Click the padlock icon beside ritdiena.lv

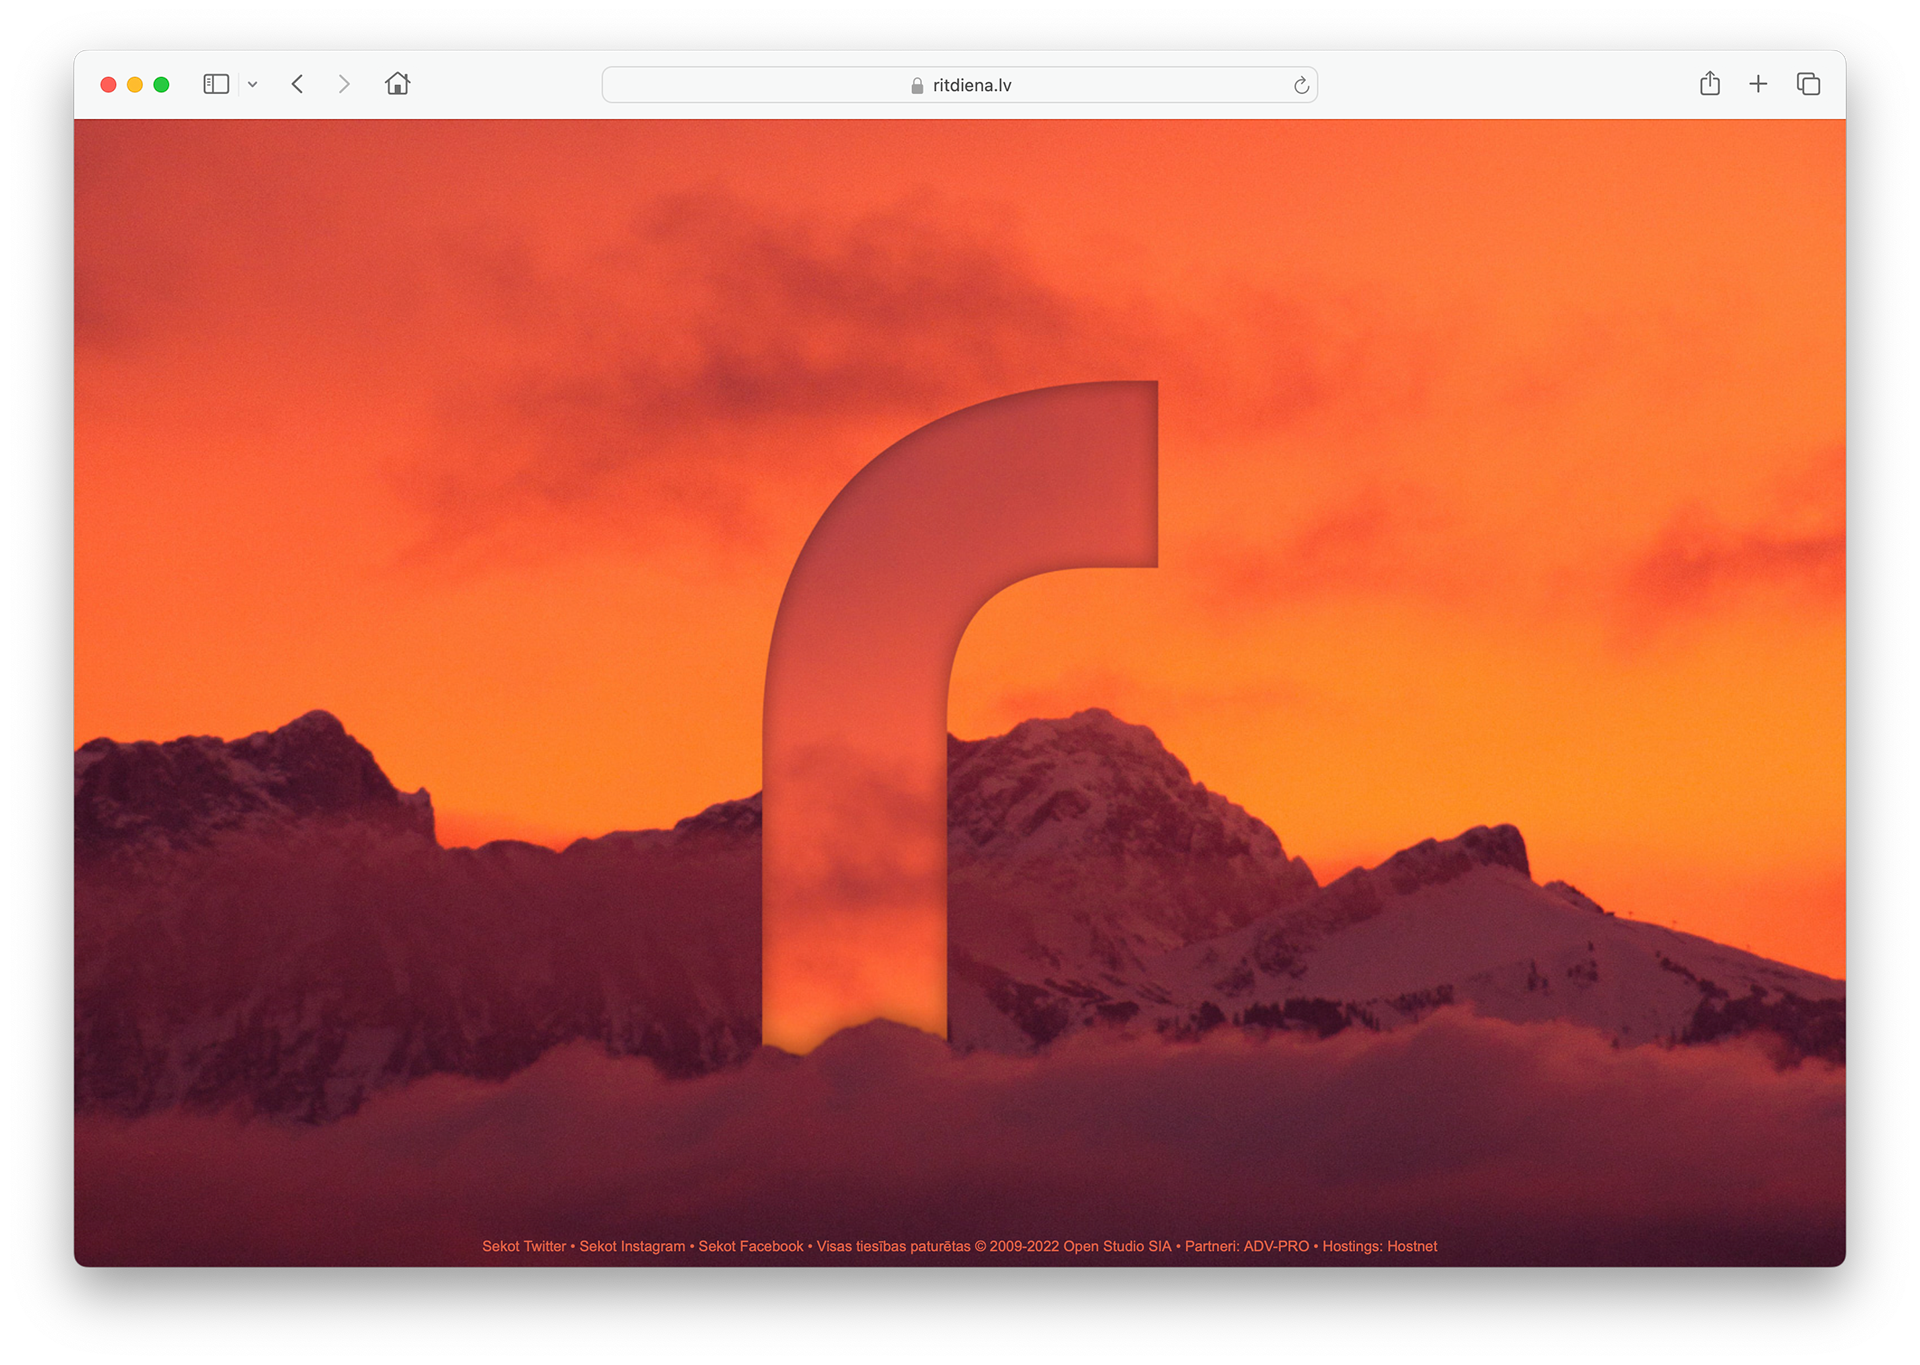click(x=917, y=86)
